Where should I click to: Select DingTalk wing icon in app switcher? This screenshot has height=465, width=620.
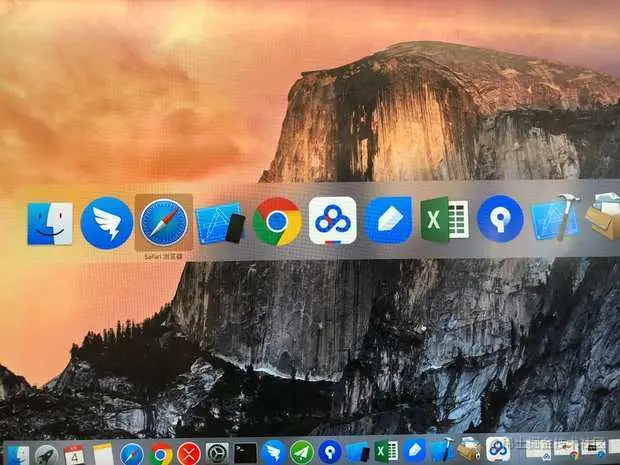107,223
